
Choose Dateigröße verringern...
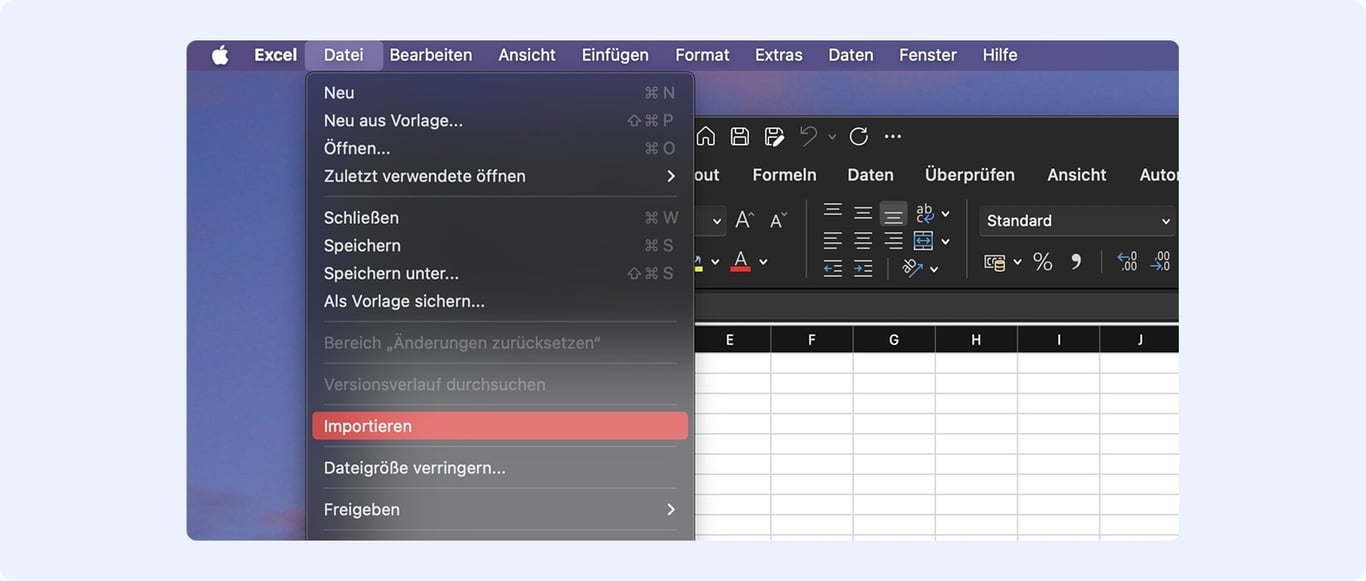pos(499,468)
